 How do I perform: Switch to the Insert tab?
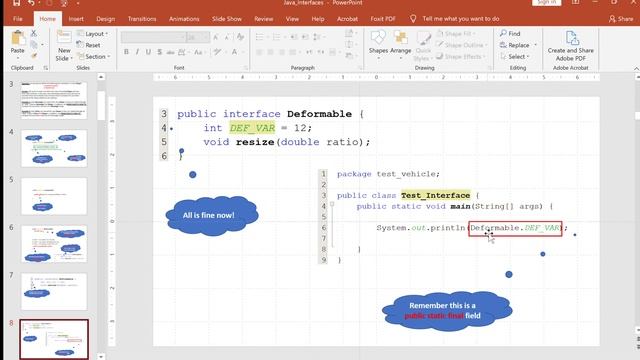coord(76,19)
